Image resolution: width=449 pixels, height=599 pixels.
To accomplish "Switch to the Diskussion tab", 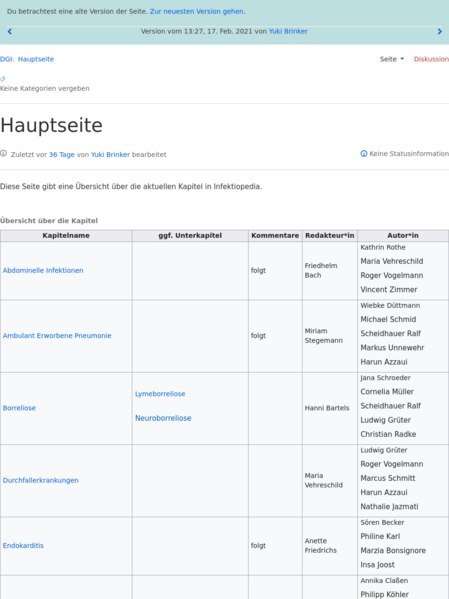I will pos(431,59).
